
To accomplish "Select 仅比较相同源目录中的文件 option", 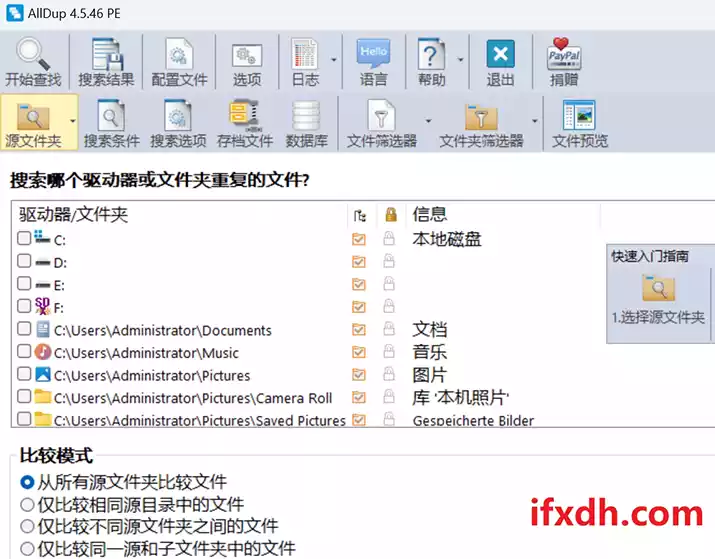I will [27, 504].
